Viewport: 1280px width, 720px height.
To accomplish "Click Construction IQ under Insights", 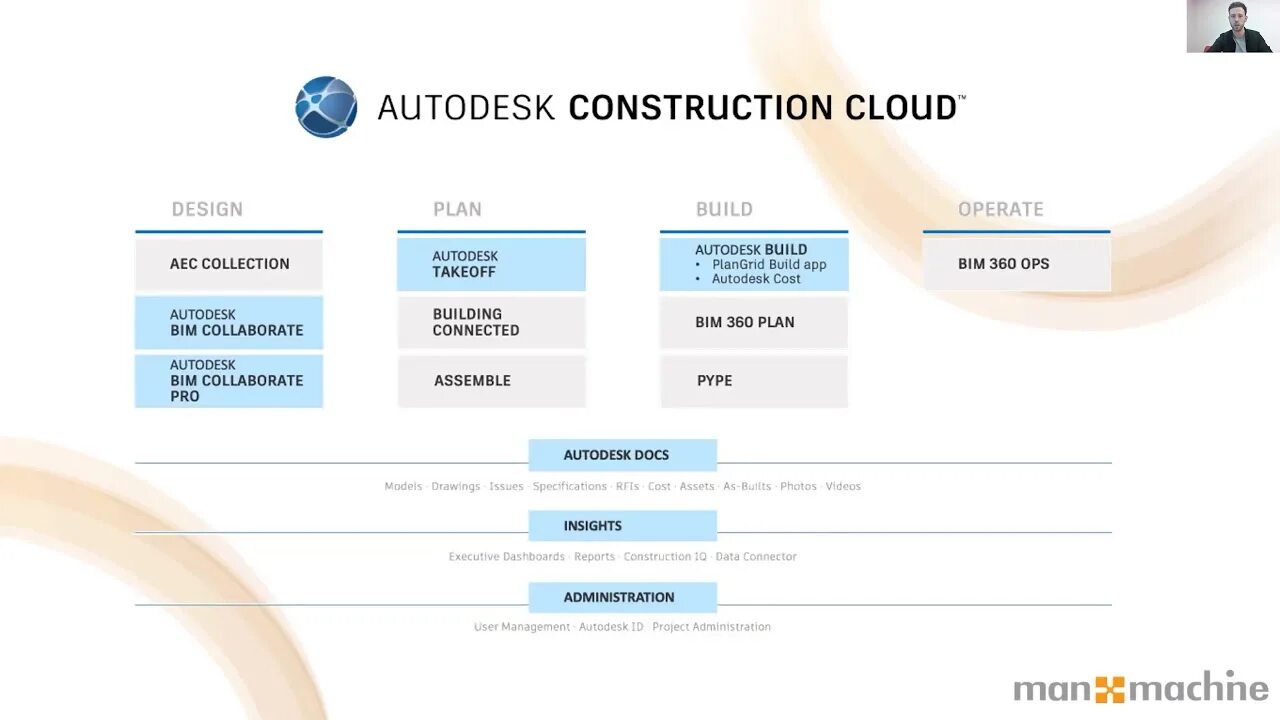I will pyautogui.click(x=665, y=557).
